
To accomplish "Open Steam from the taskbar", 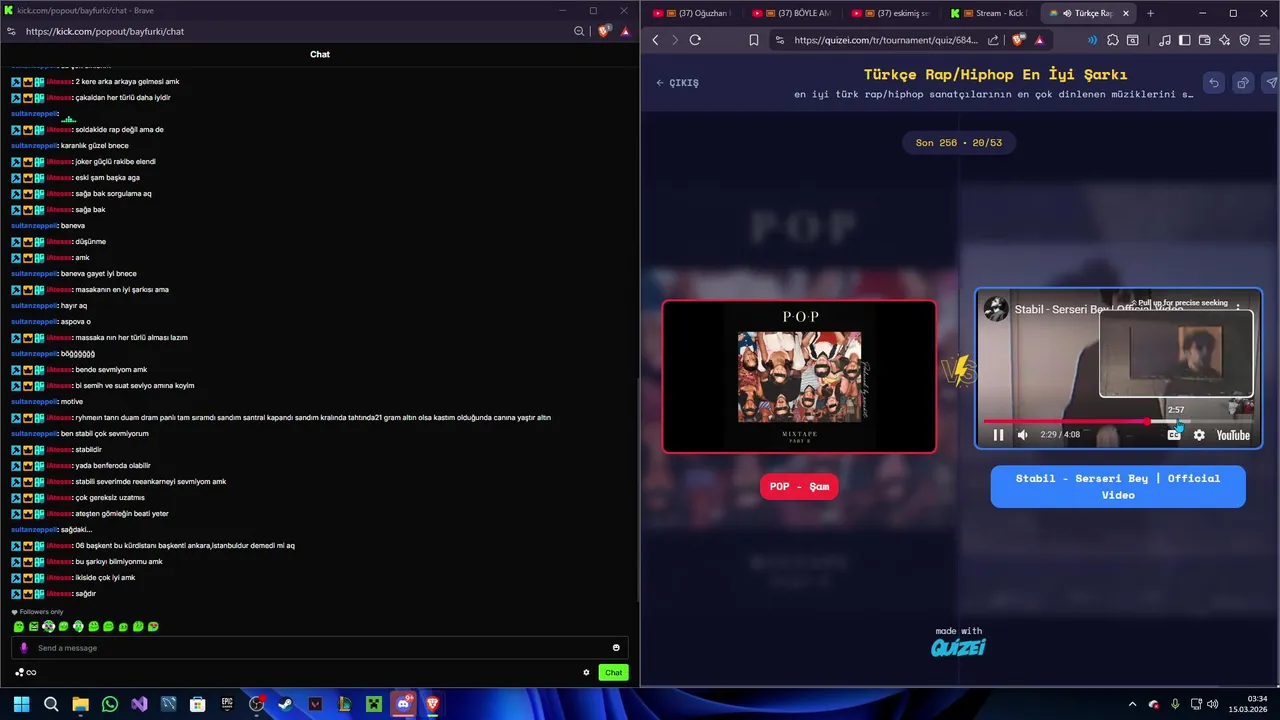I will click(x=286, y=704).
